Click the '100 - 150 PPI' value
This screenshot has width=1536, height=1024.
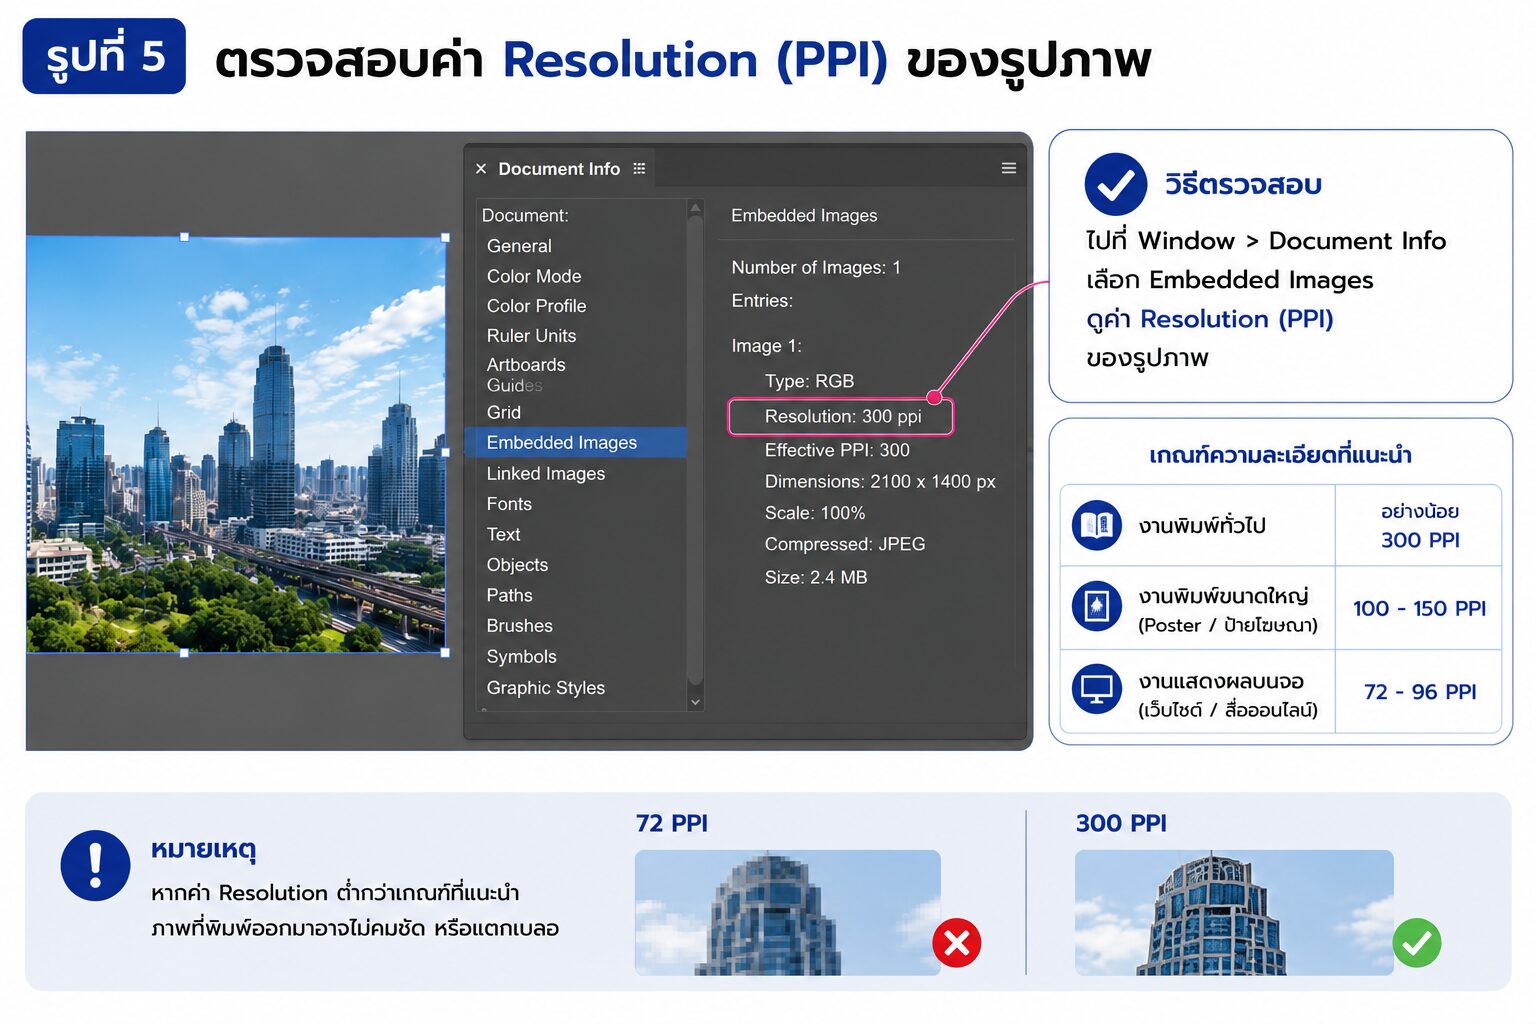1419,608
